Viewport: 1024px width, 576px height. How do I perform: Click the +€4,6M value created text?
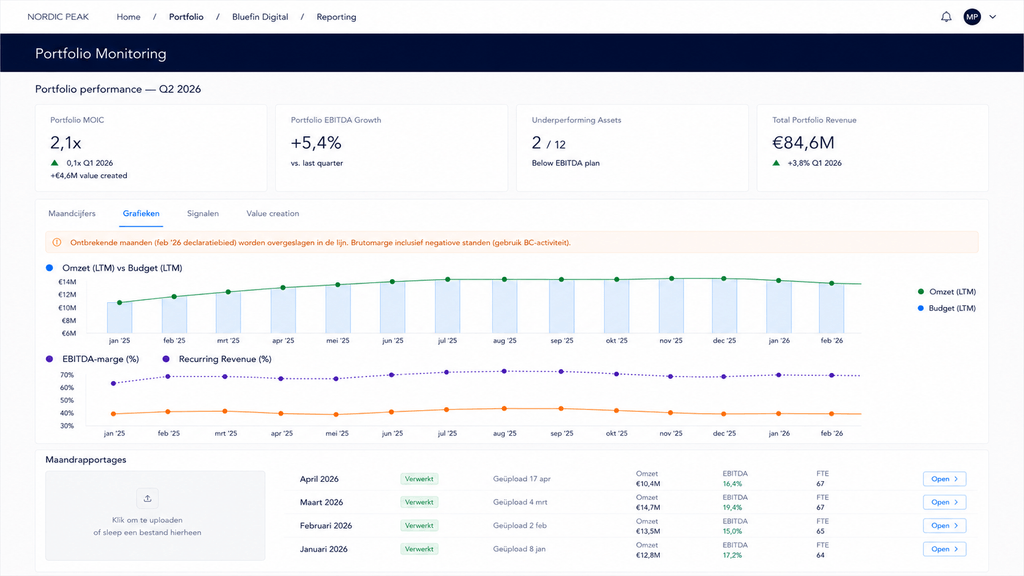click(89, 176)
